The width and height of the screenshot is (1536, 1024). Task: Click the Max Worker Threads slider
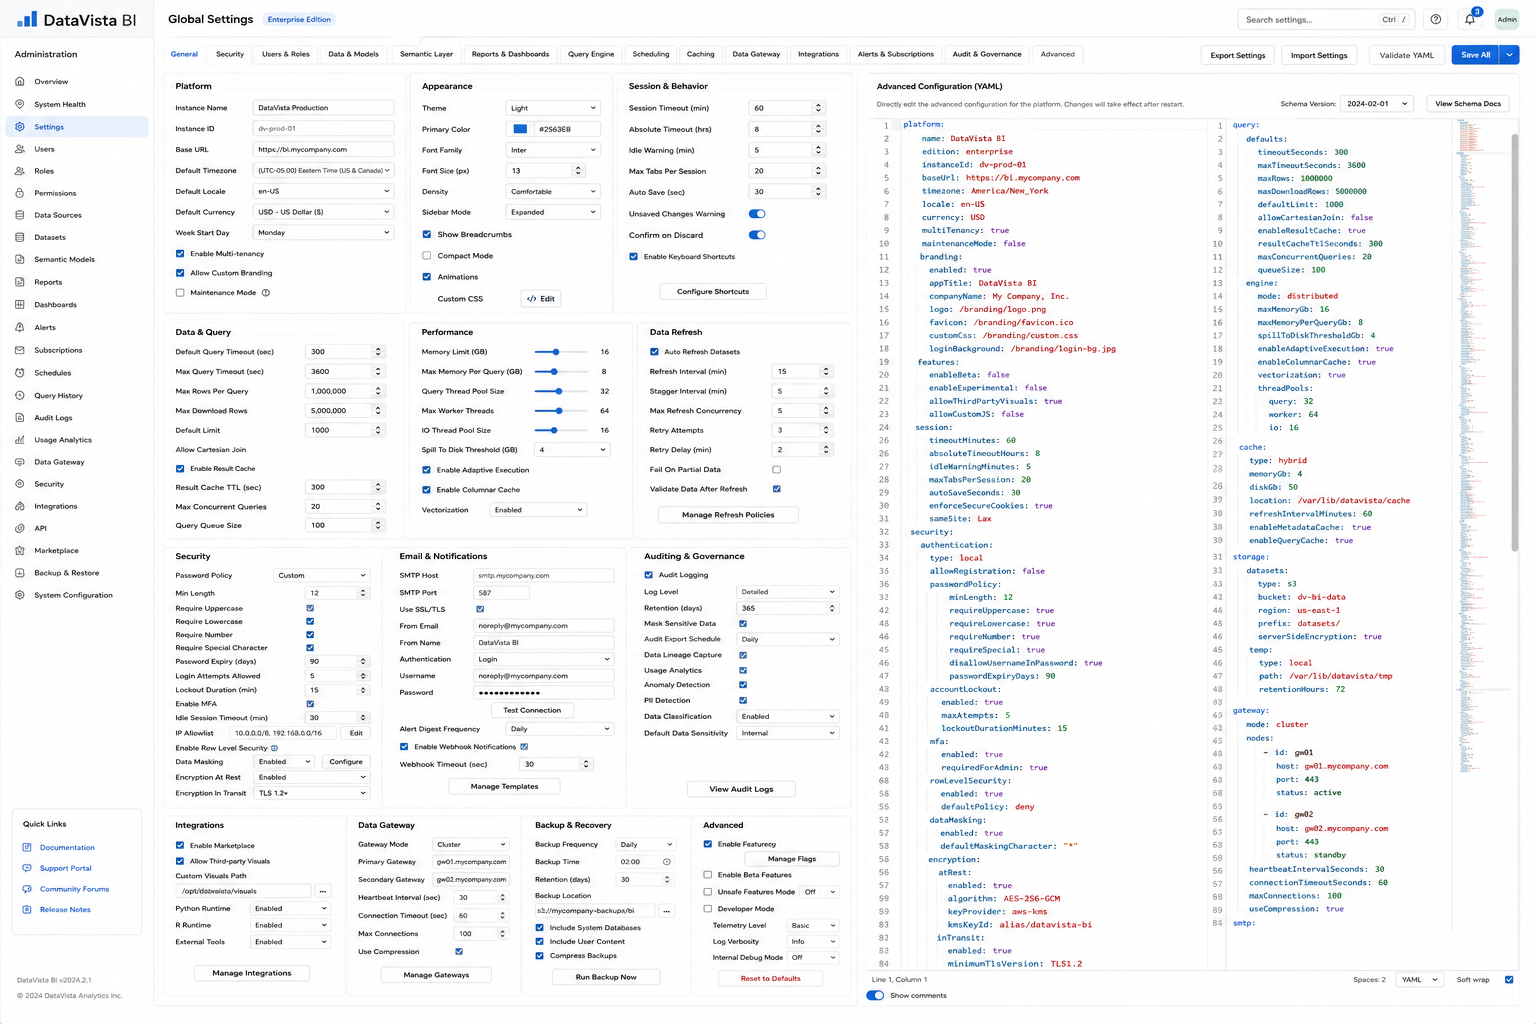tap(561, 411)
